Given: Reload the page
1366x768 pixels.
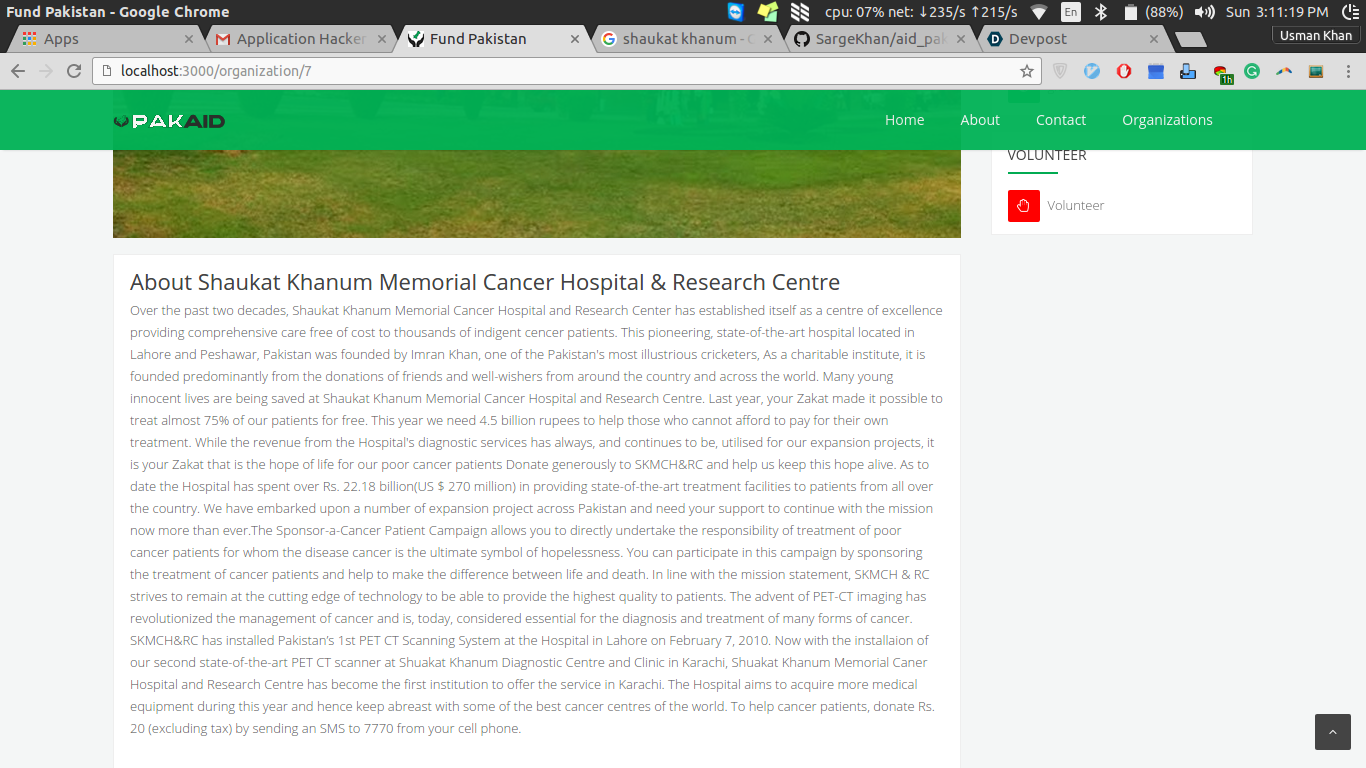Looking at the screenshot, I should click(73, 71).
